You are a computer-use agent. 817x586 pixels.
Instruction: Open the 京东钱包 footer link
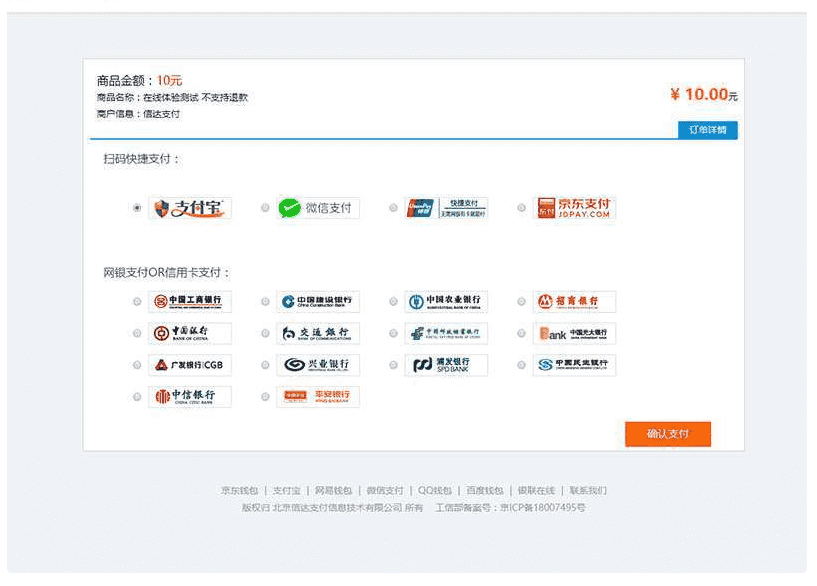pos(240,491)
